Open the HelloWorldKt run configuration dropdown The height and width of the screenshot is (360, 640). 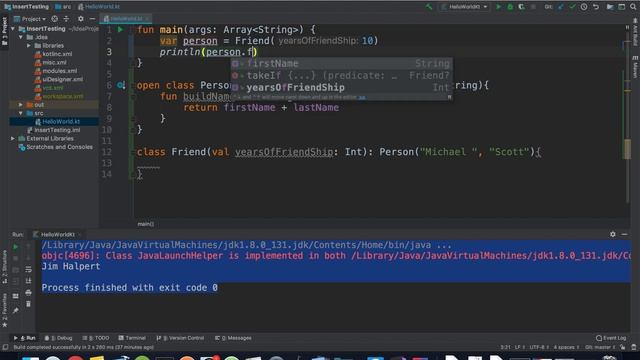[x=465, y=7]
